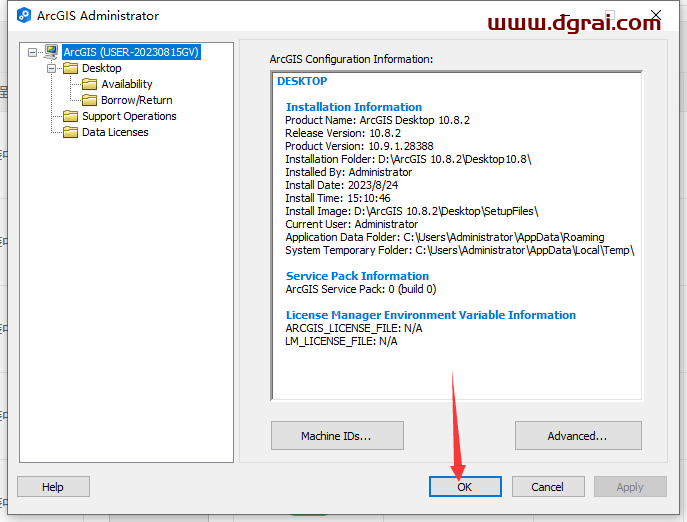Click the Borrow/Return folder icon
Screen dimensions: 687x522
pyautogui.click(x=89, y=100)
